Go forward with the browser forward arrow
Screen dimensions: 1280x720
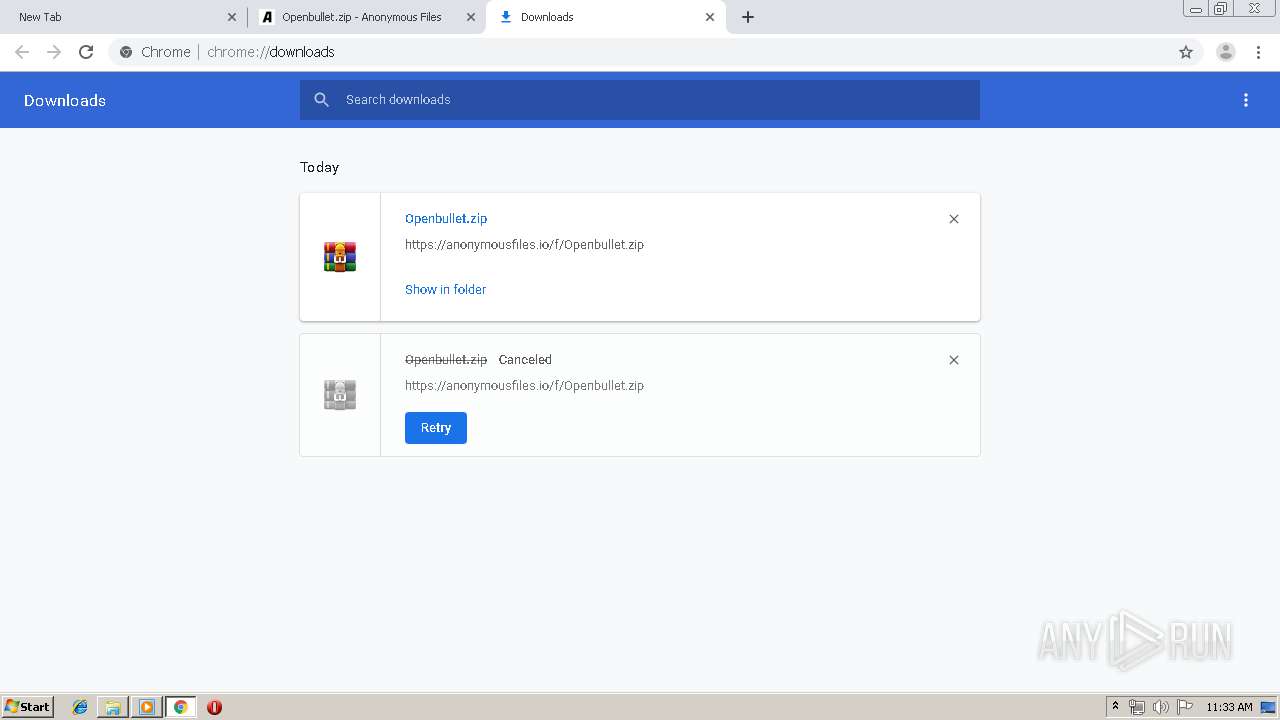(54, 52)
